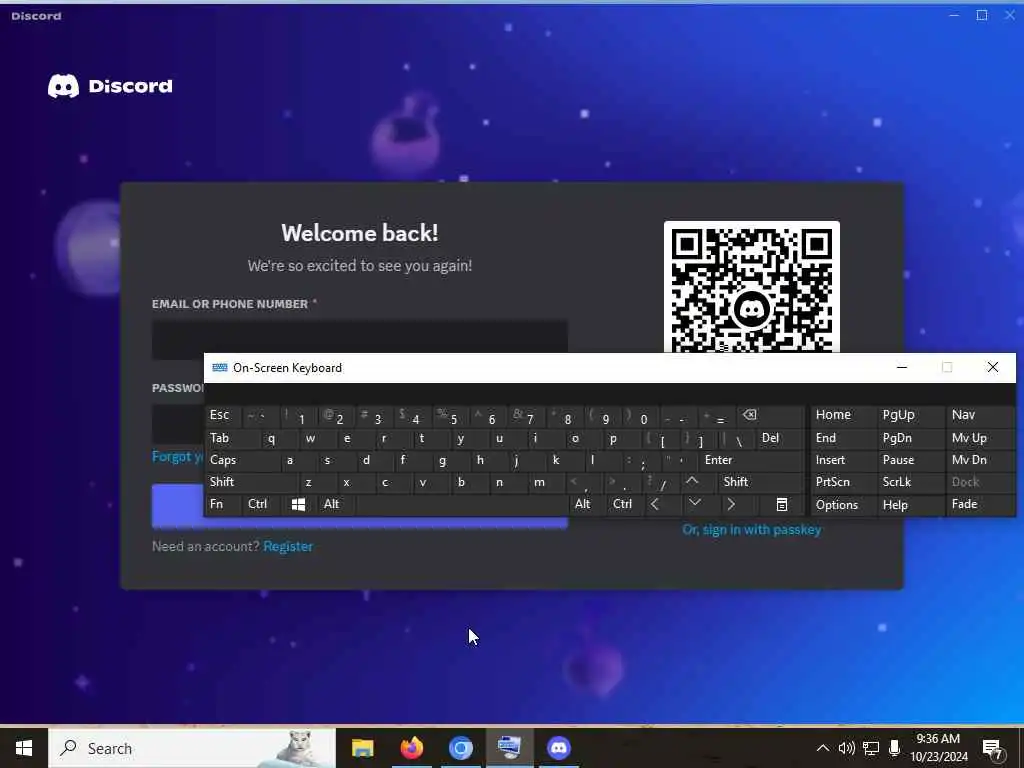Viewport: 1024px width, 768px height.
Task: Tap the left arrow key on keyboard
Action: tap(655, 504)
